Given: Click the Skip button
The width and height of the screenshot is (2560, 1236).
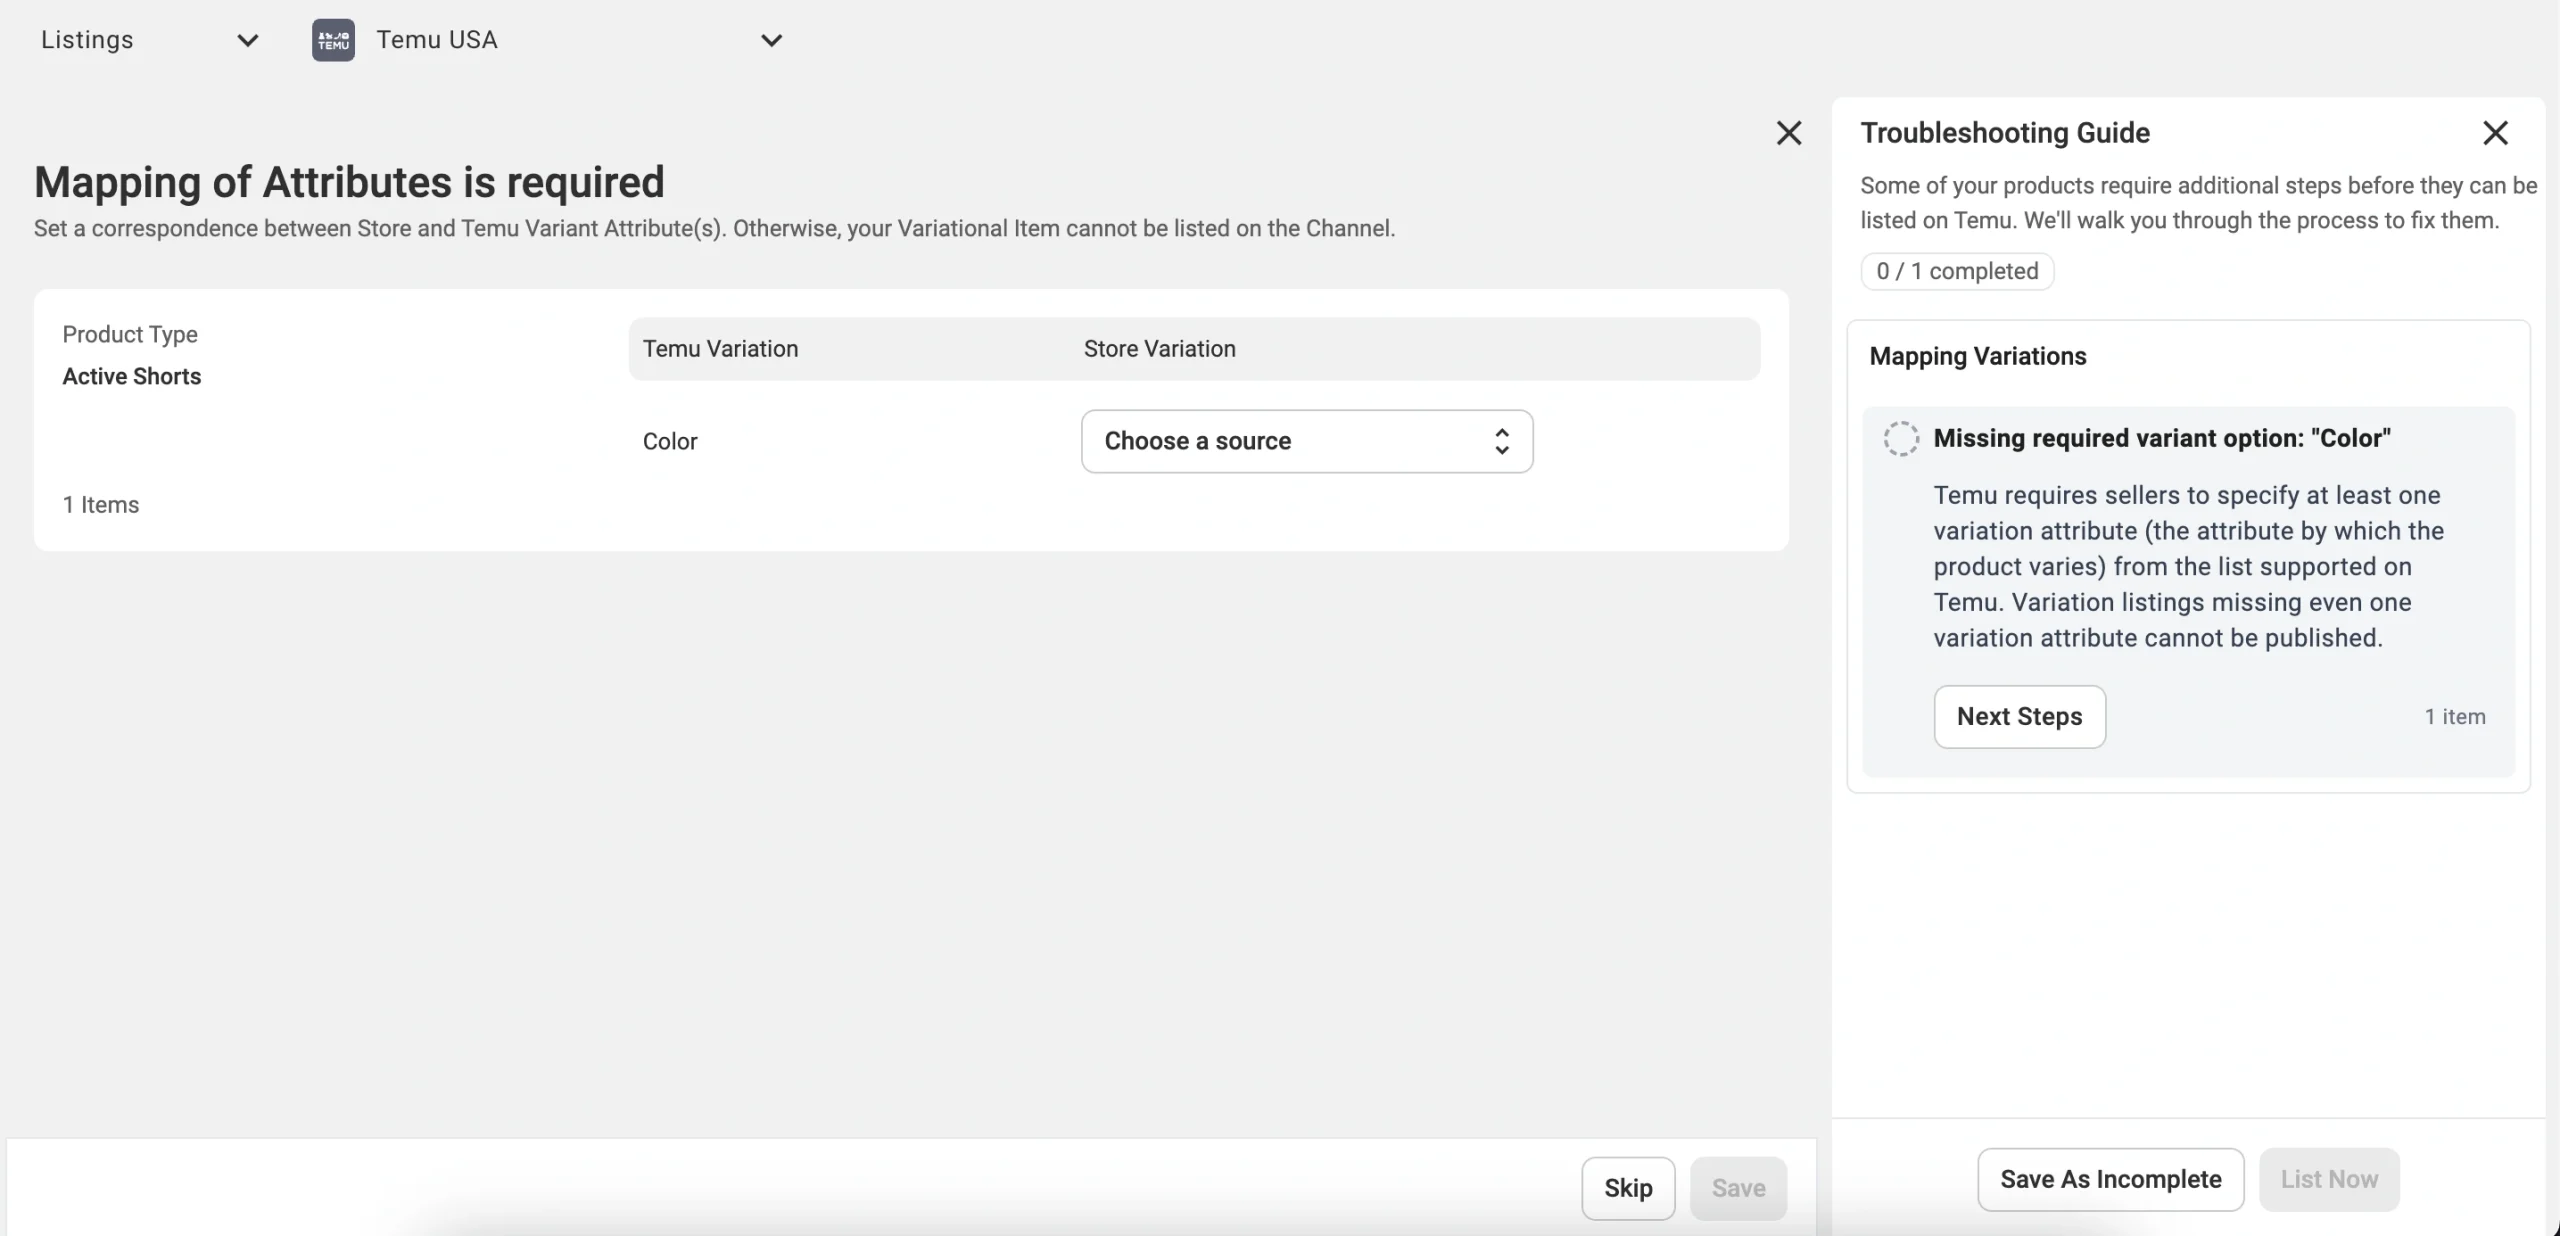Looking at the screenshot, I should click(x=1627, y=1188).
